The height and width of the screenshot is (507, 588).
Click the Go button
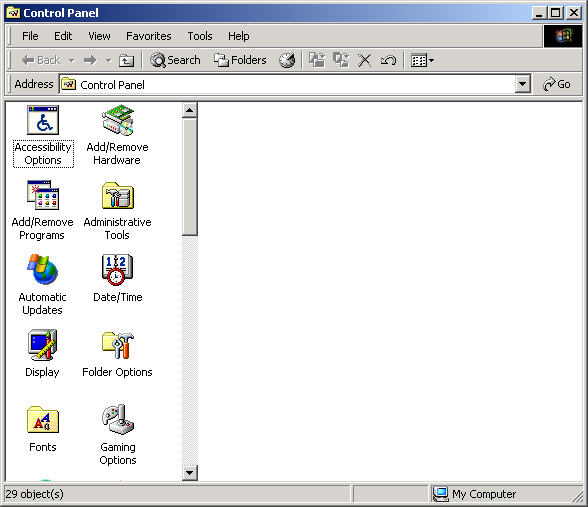coord(557,84)
